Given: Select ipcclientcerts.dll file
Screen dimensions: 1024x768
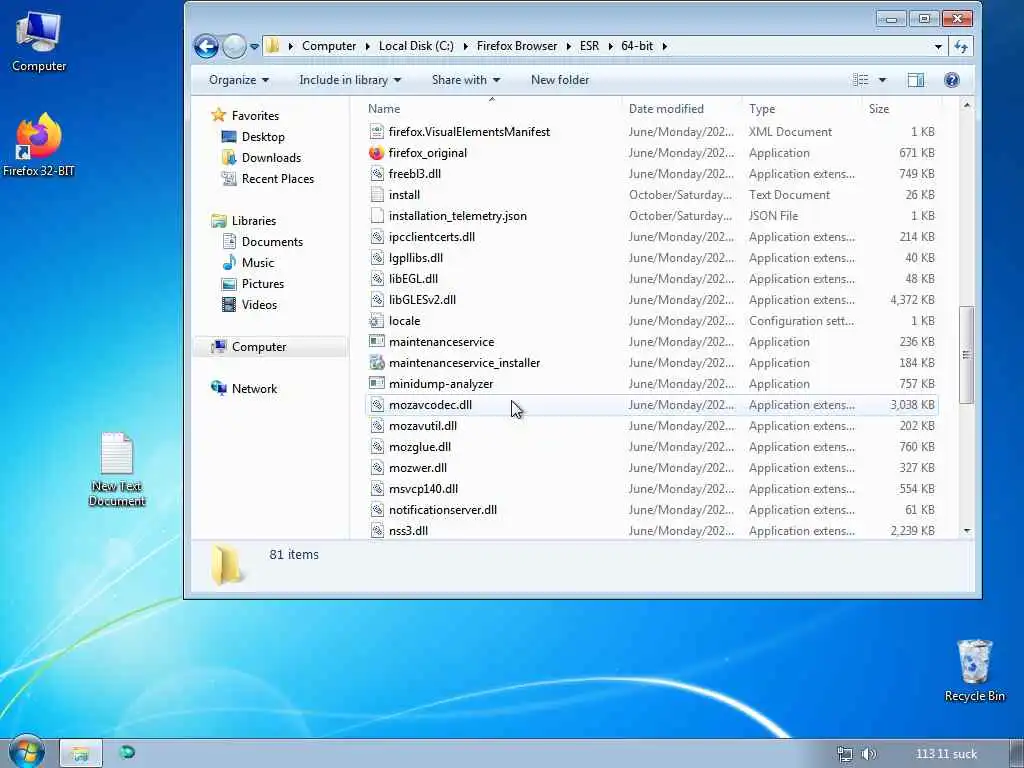Looking at the screenshot, I should tap(432, 236).
